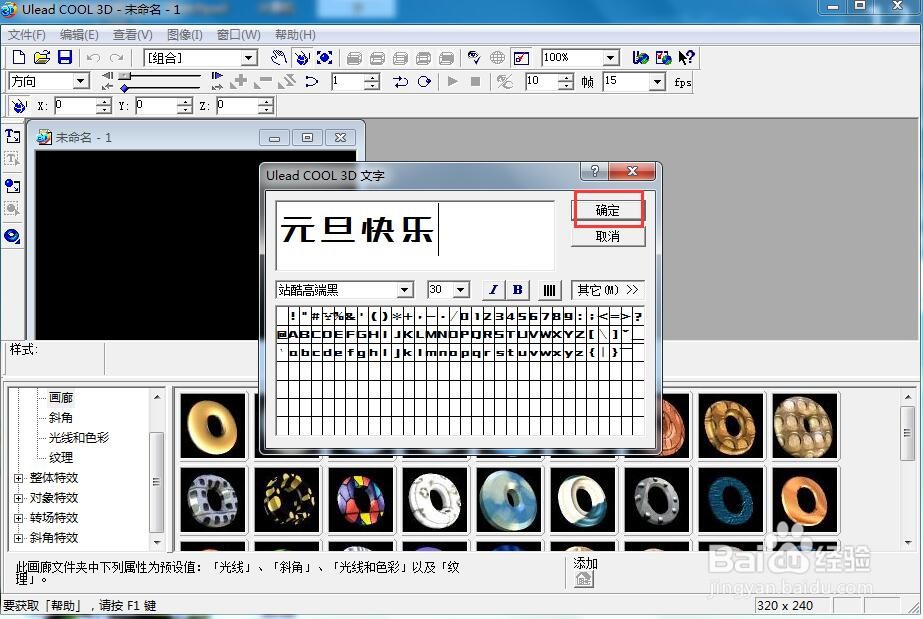Image resolution: width=923 pixels, height=619 pixels.
Task: Open the 窗口(W) menu
Action: tap(238, 35)
